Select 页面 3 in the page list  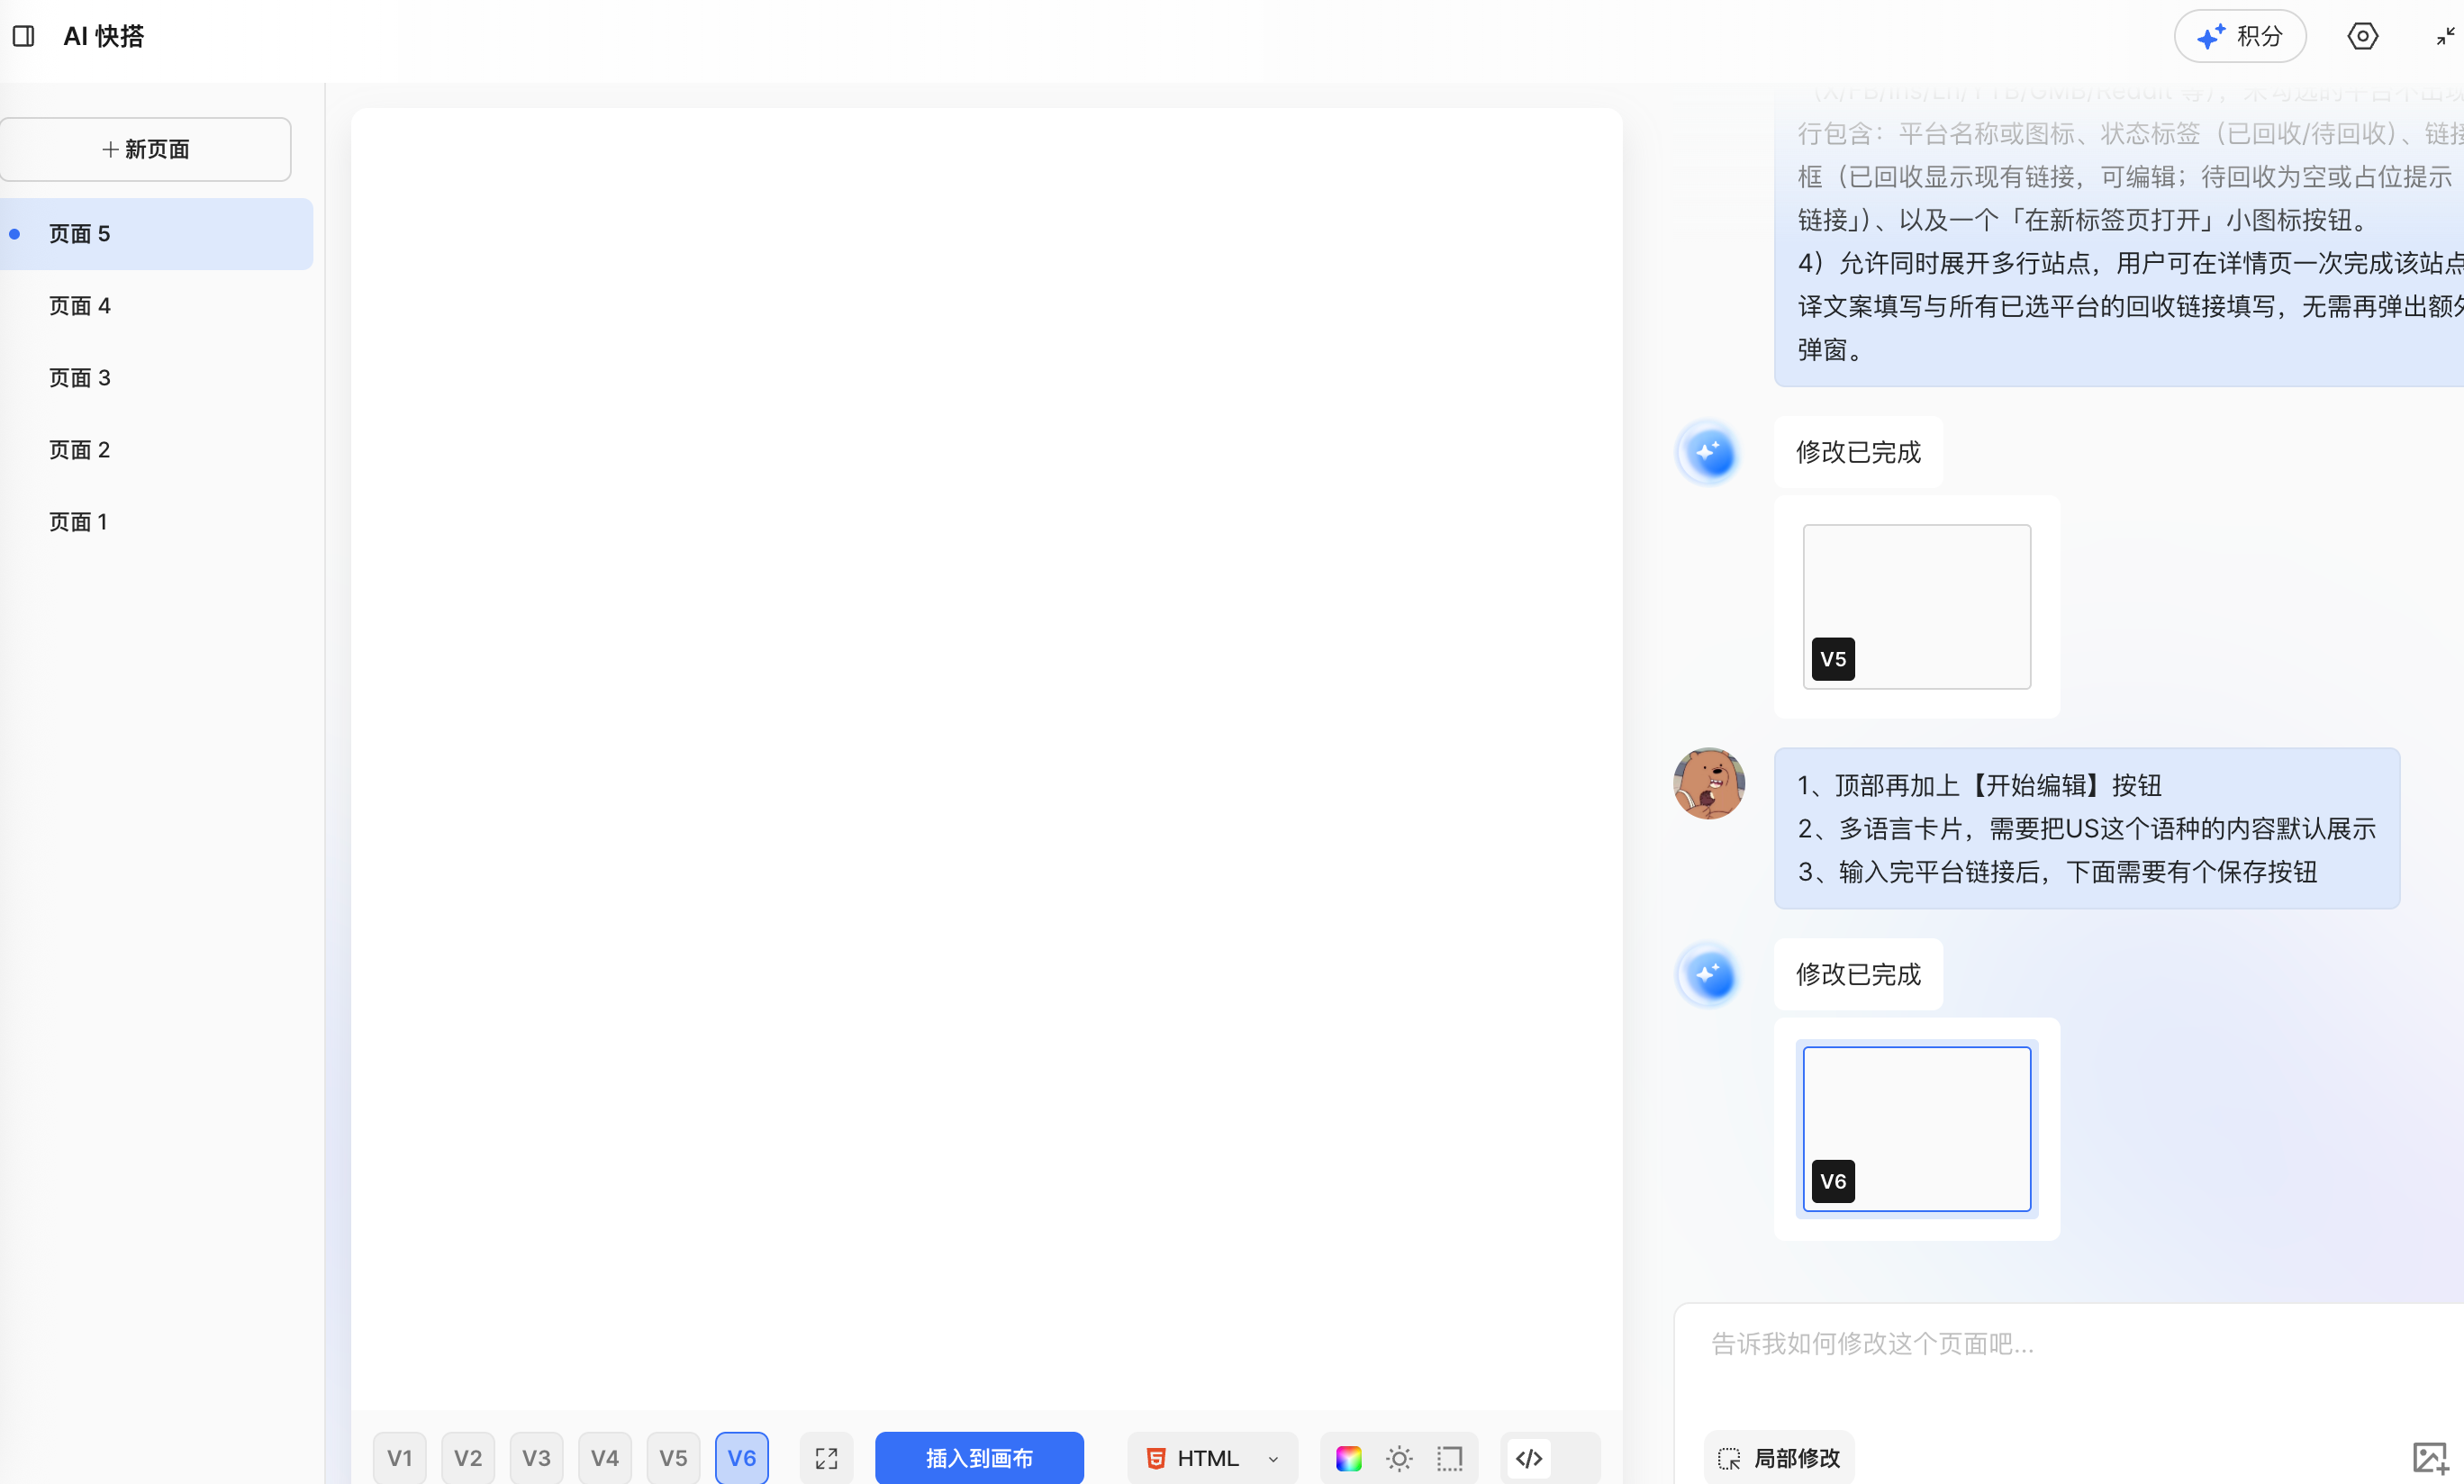79,377
